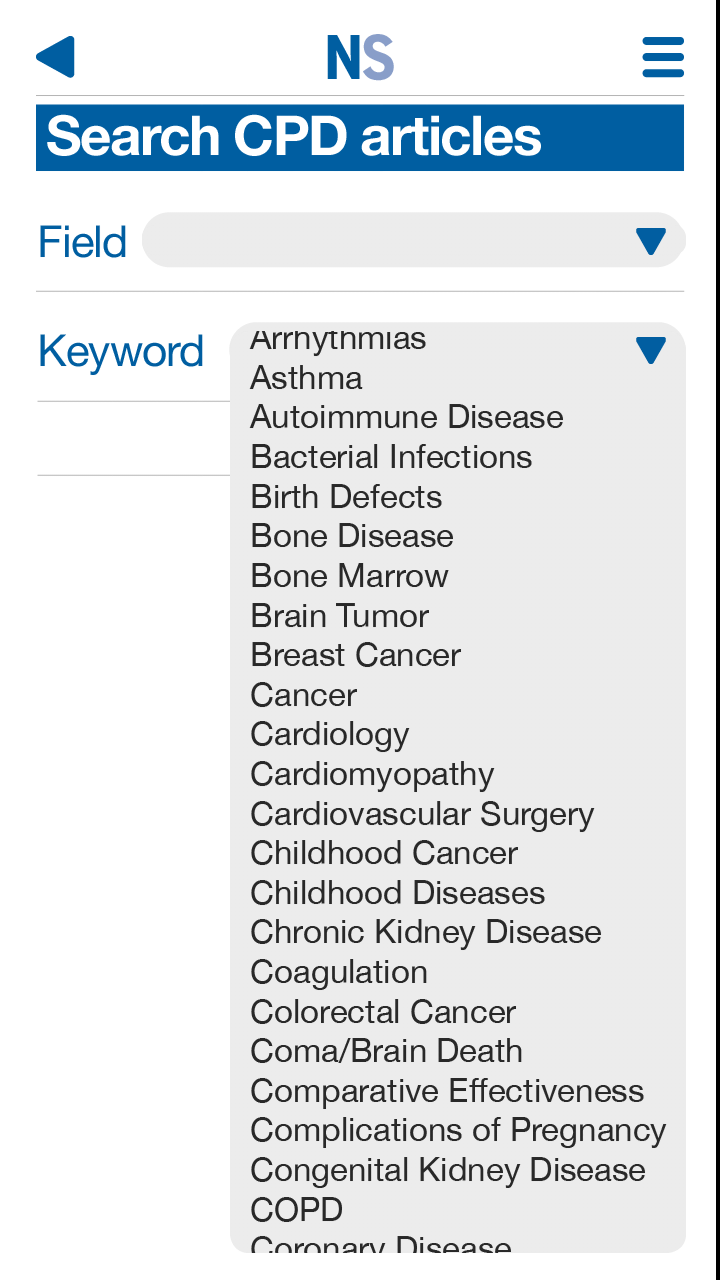Collapse the Keyword dropdown arrow
The image size is (720, 1280).
(x=651, y=350)
